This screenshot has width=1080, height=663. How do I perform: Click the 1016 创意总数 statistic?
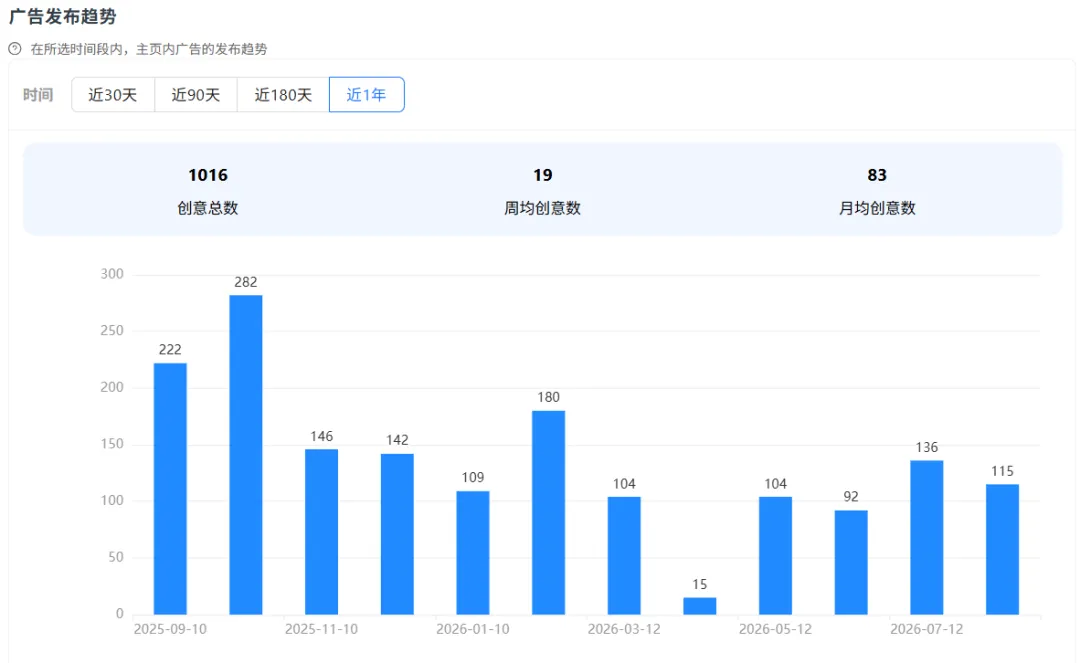coord(207,191)
